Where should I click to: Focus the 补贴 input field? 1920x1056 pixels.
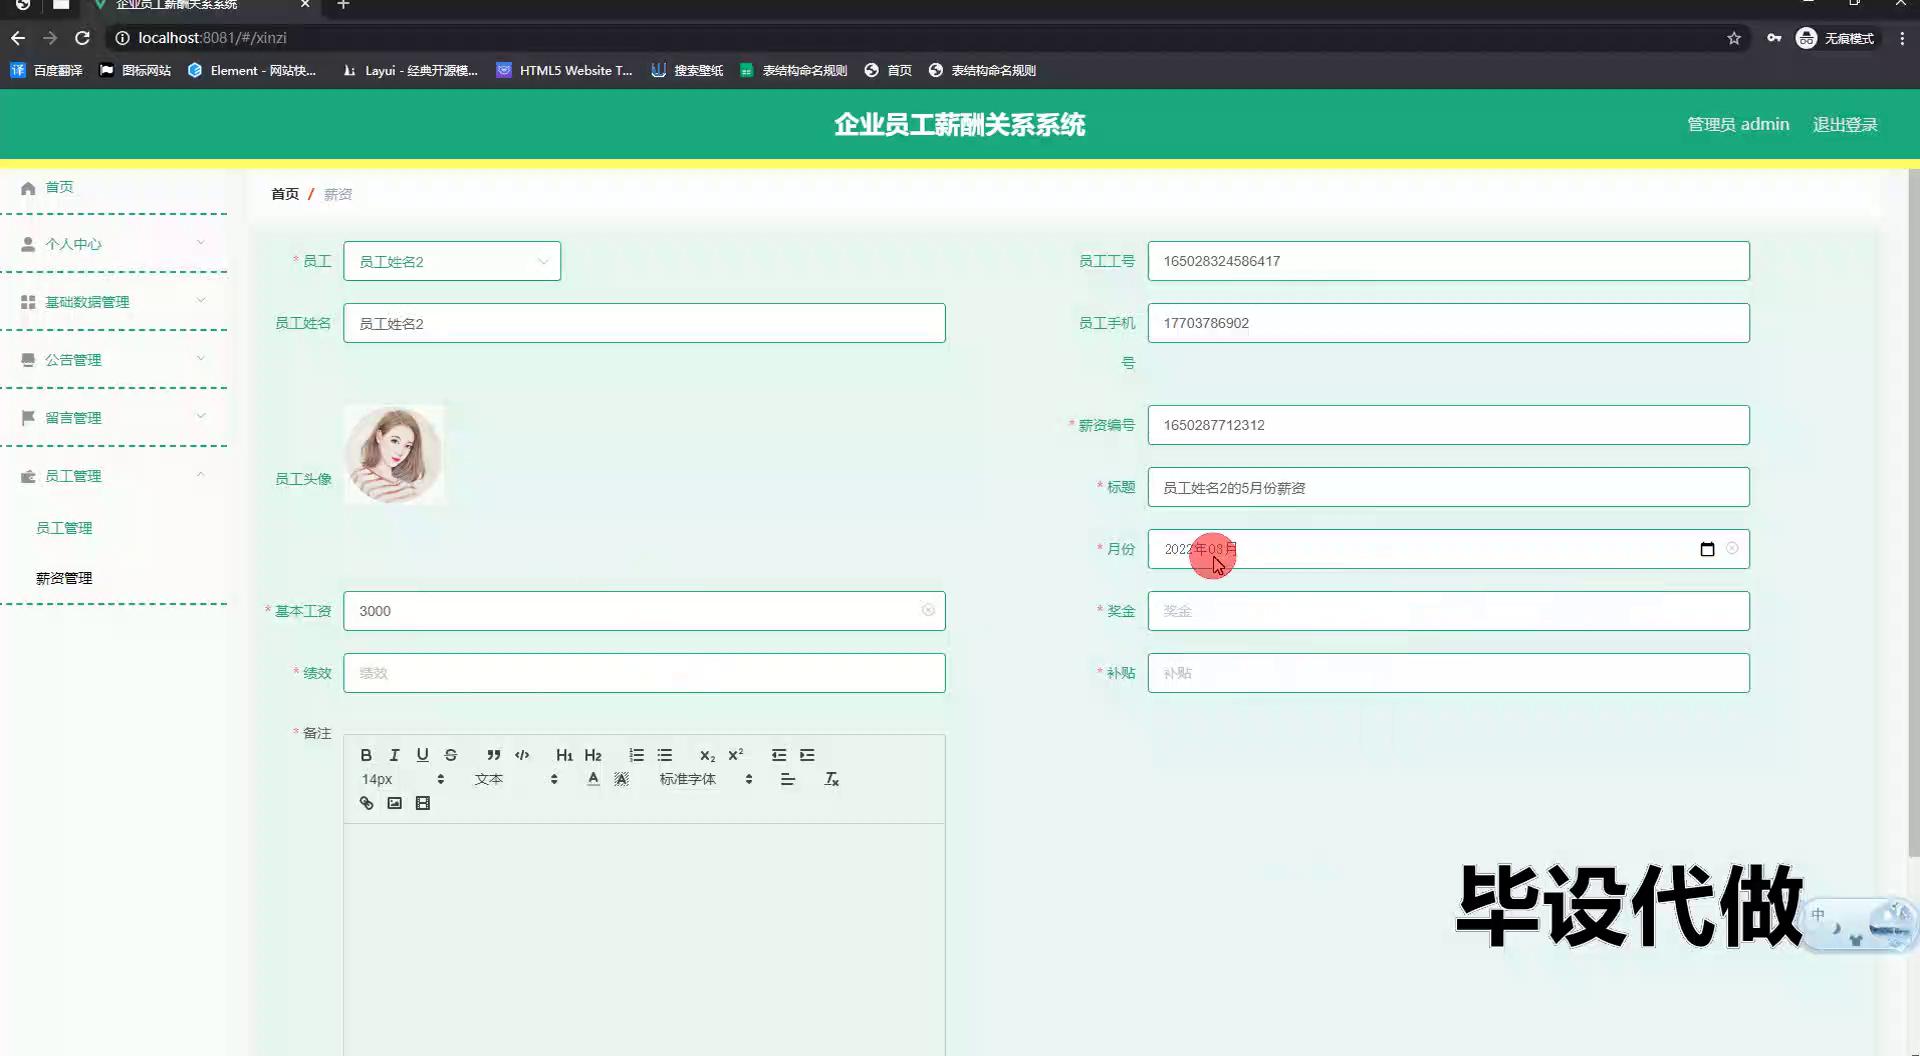(1448, 673)
